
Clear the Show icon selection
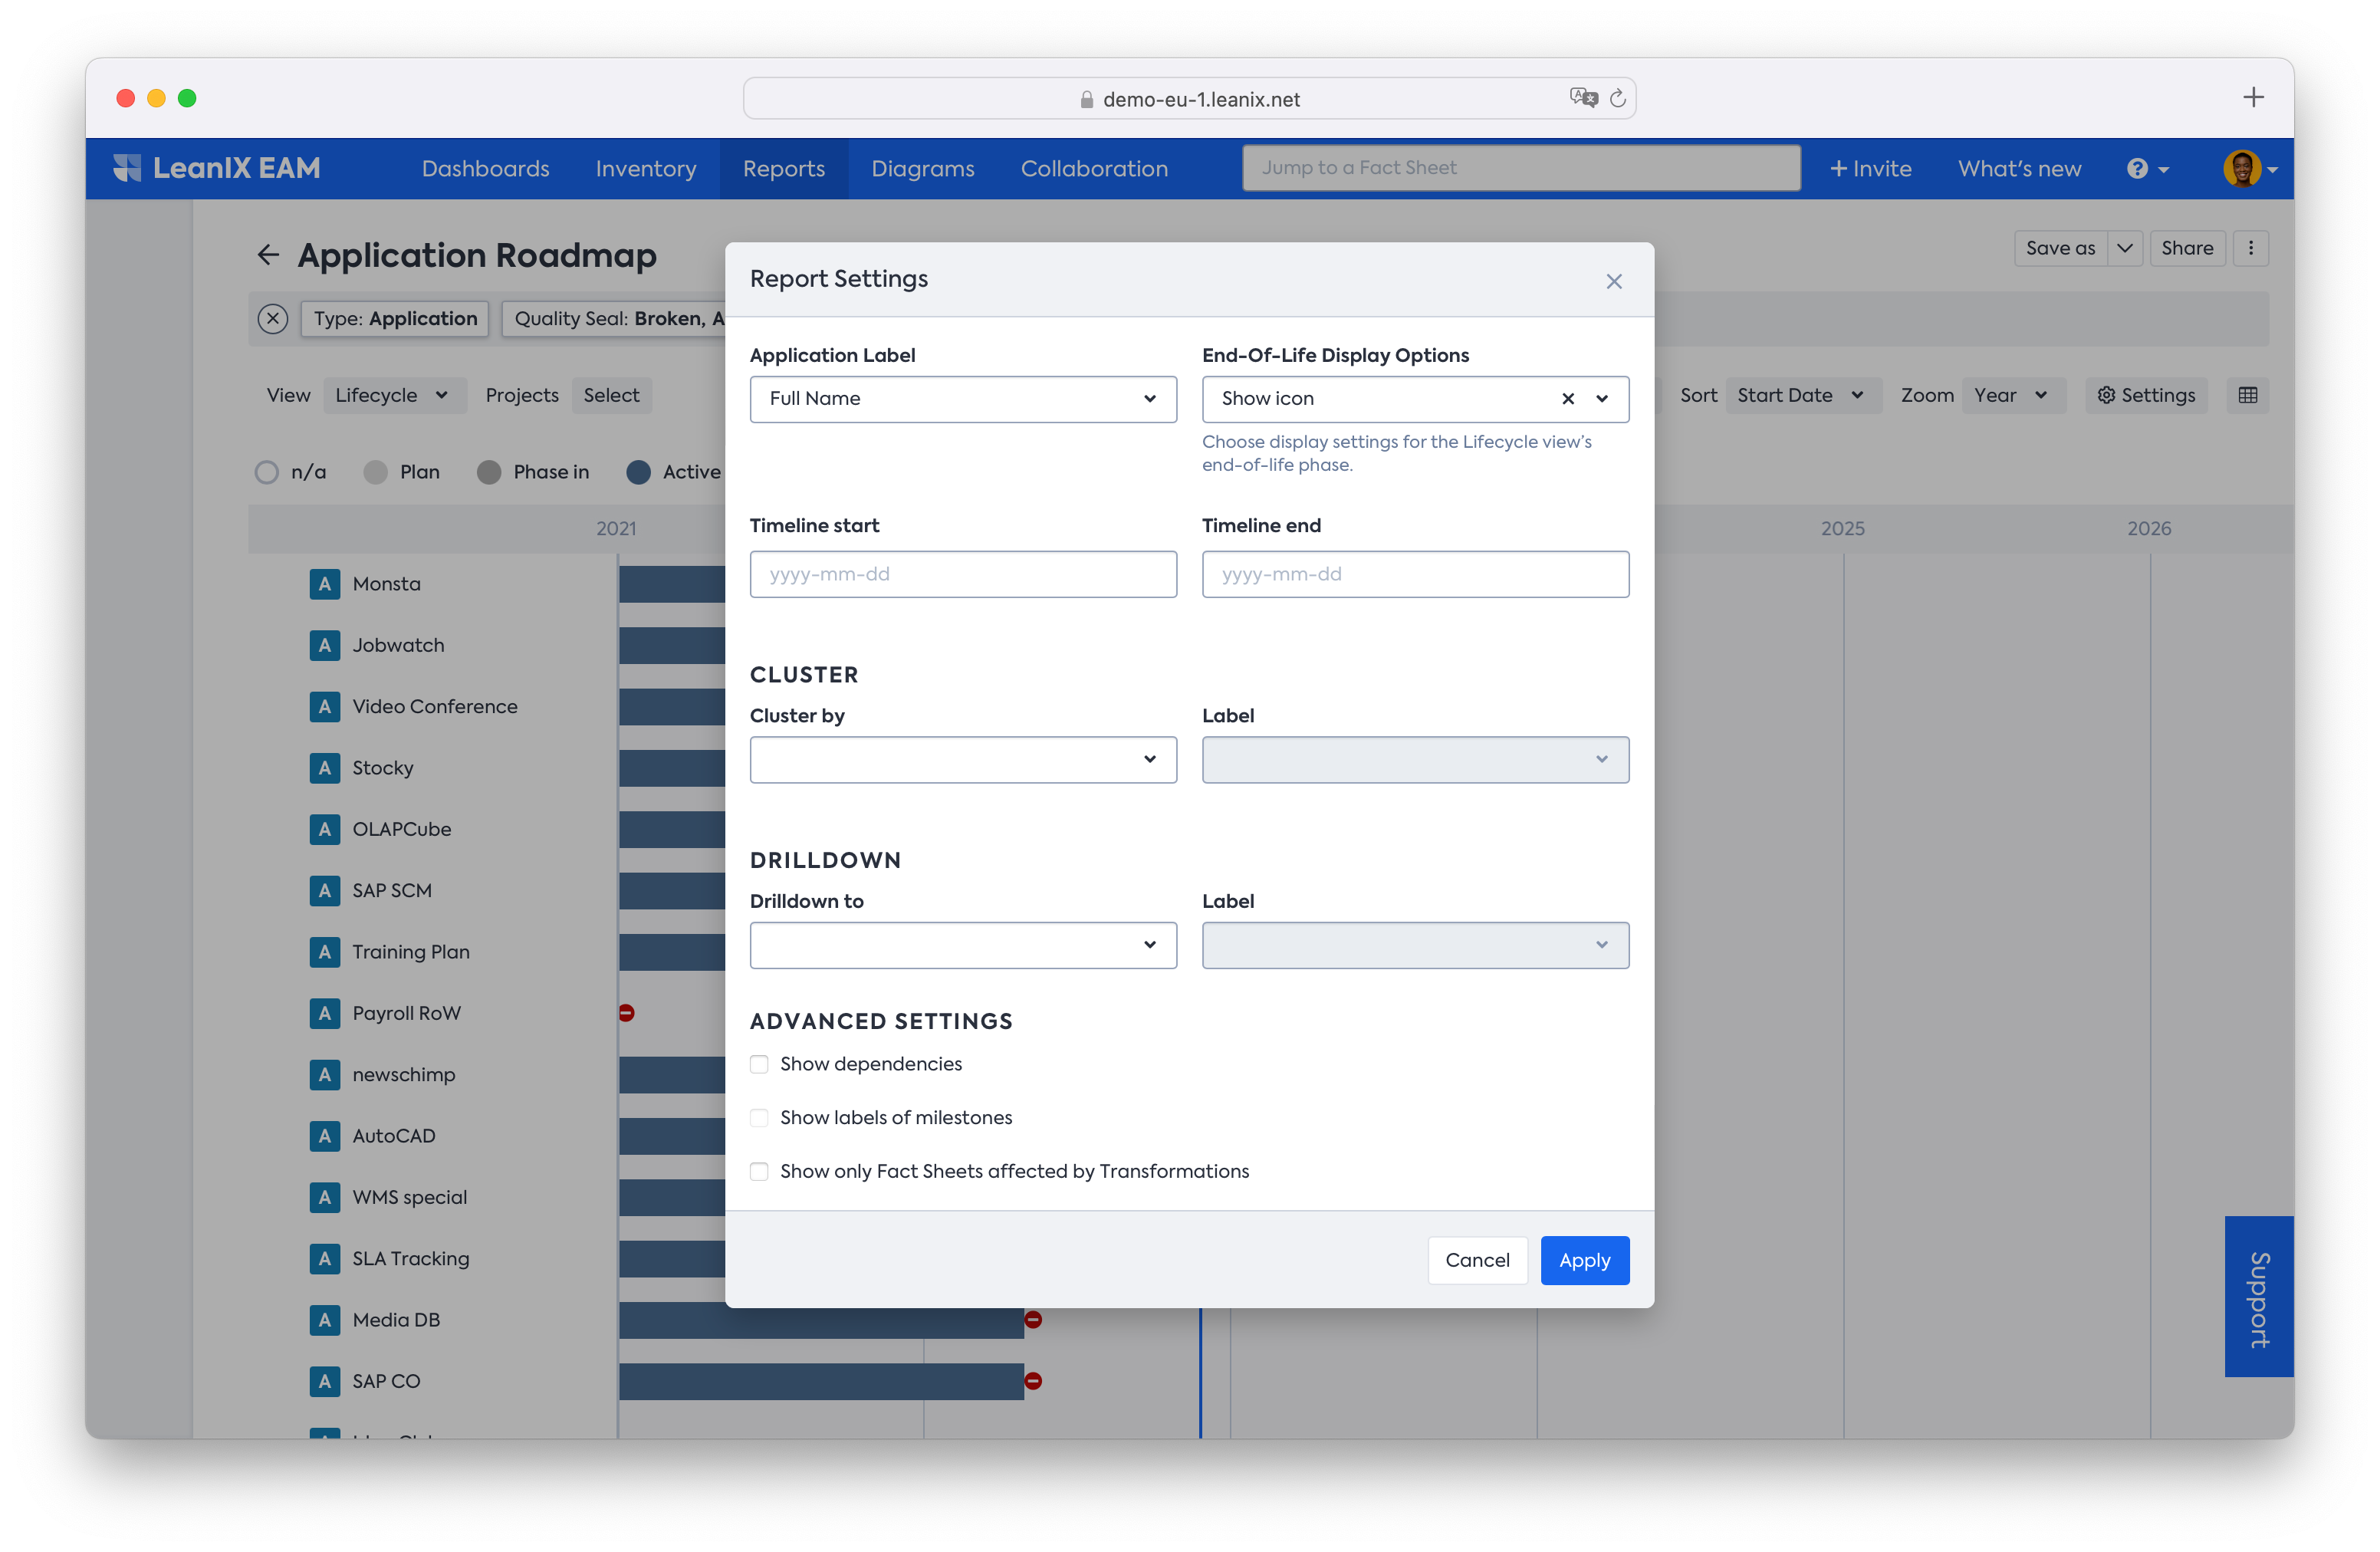click(1567, 398)
